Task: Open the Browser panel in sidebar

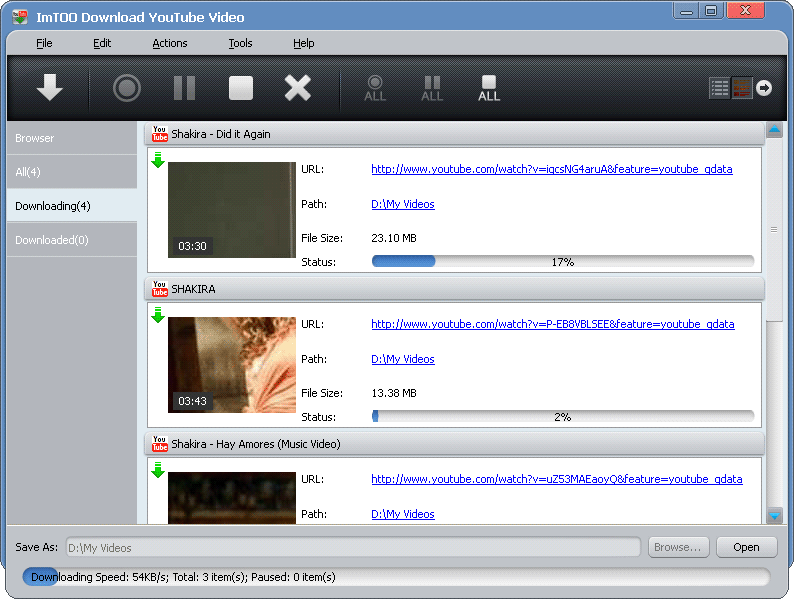Action: click(35, 138)
